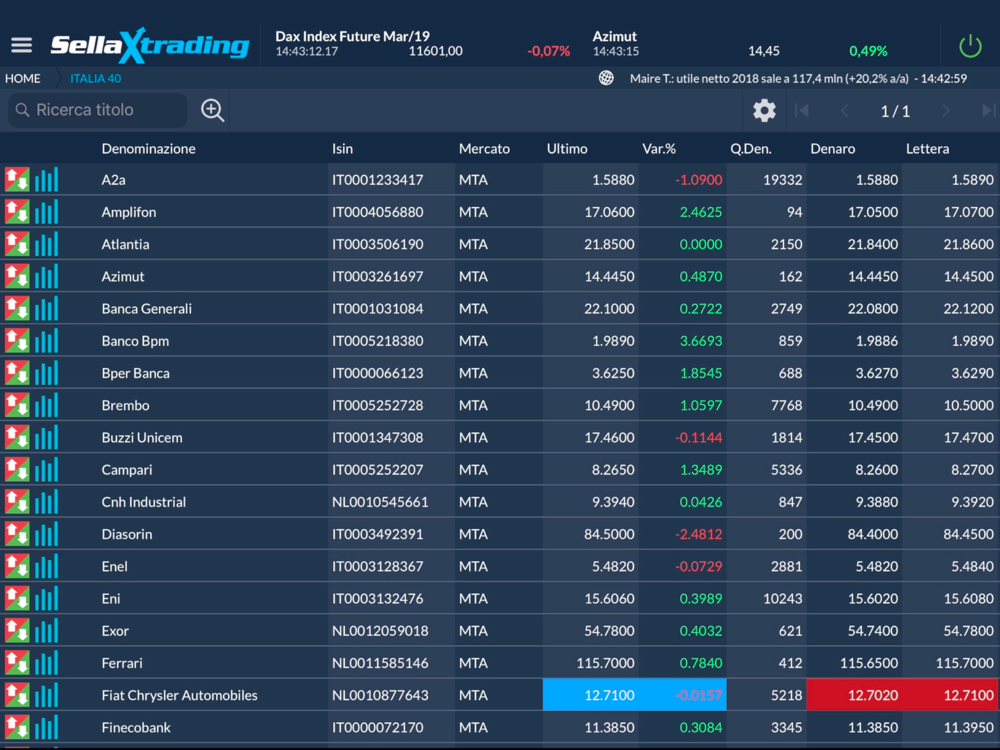The image size is (1000, 750).
Task: Jump to last page arrow
Action: 989,110
